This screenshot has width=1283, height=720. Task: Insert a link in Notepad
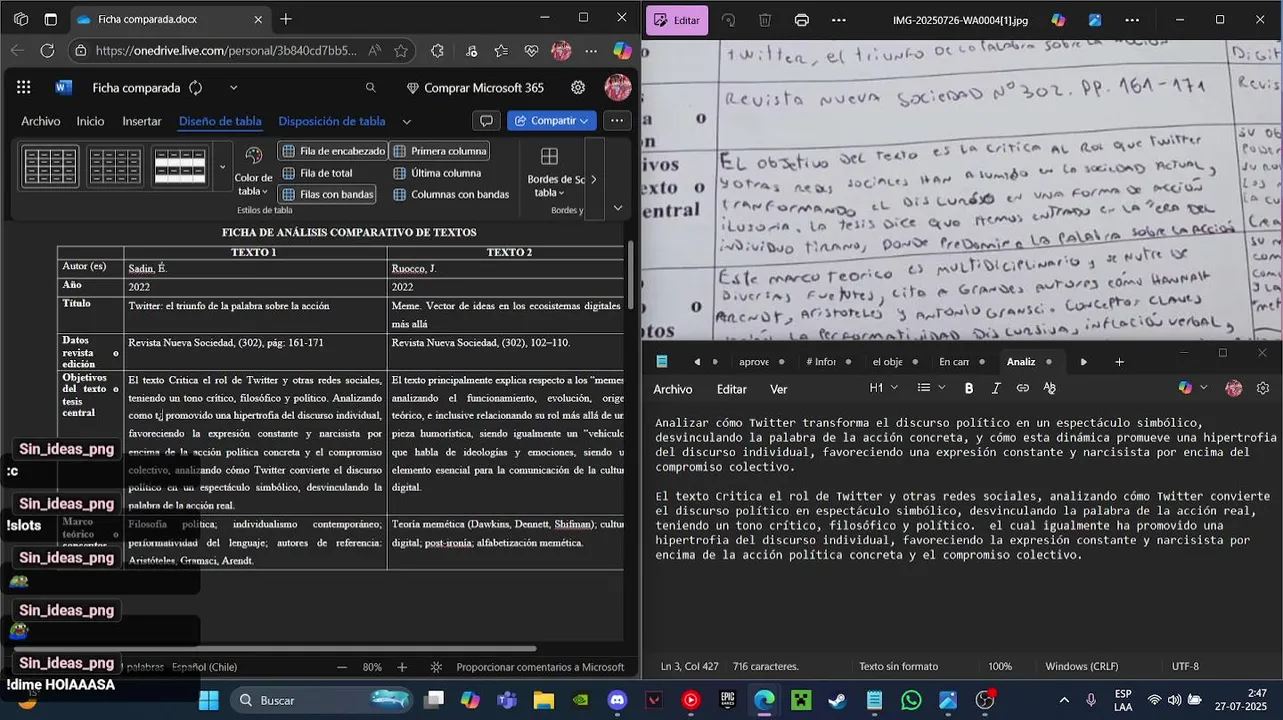[x=1023, y=388]
